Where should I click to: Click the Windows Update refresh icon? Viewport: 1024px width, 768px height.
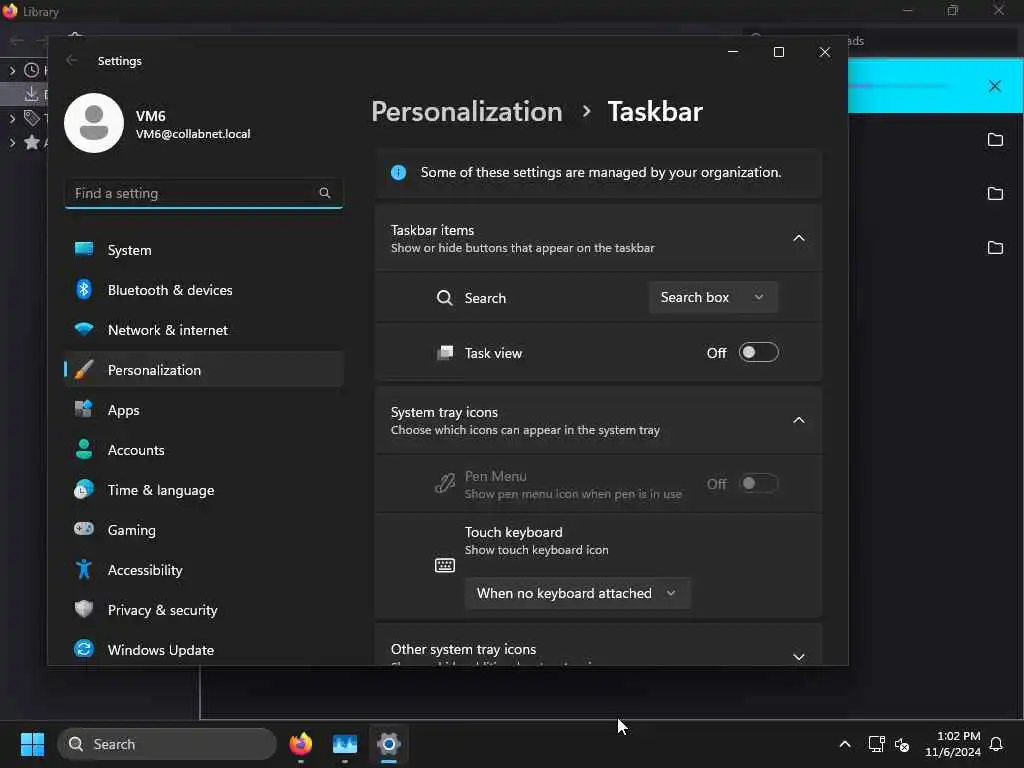tap(84, 649)
